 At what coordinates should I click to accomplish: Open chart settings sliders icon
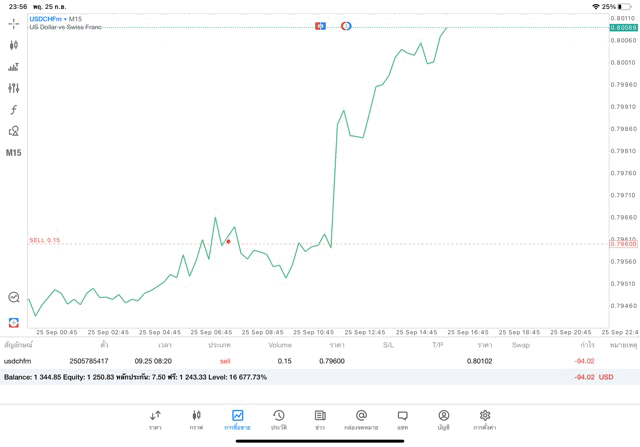pos(13,88)
